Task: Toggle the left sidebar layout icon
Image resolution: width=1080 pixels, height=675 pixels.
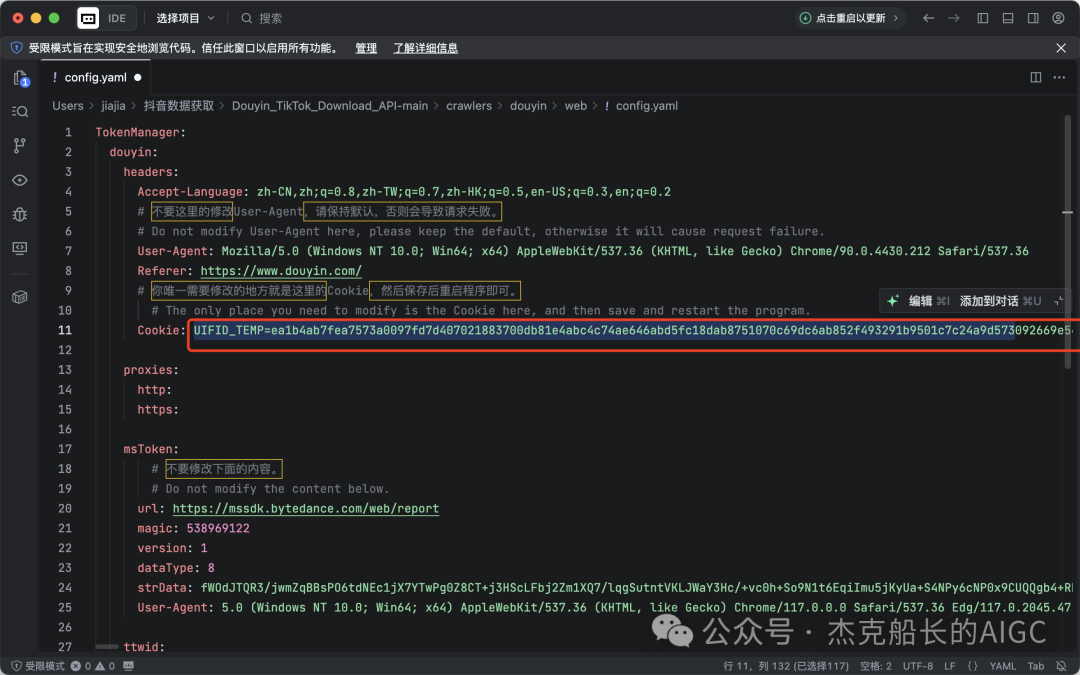Action: point(983,18)
